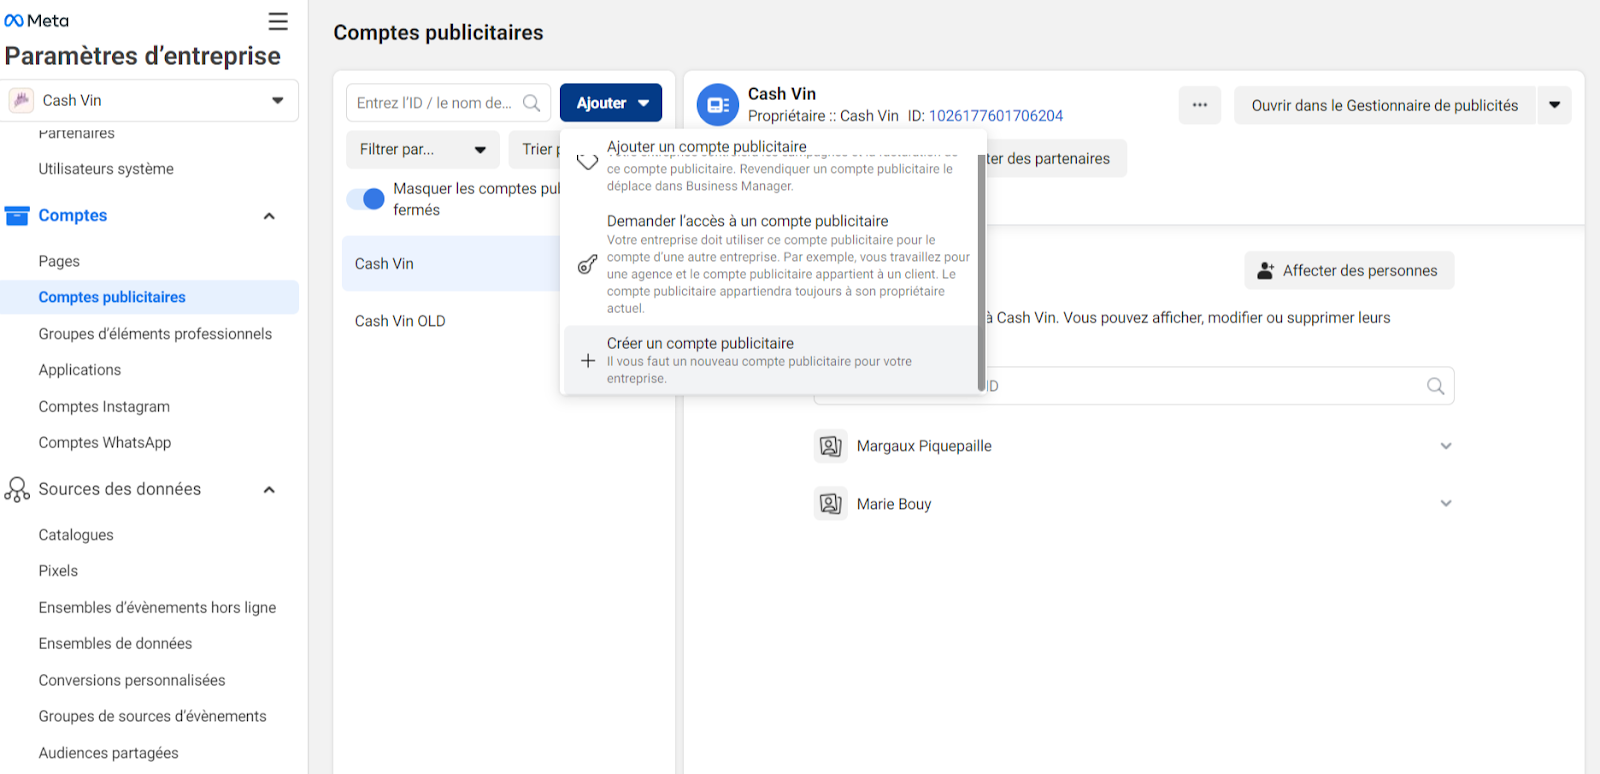Expand Marie Bouy row chevron
The height and width of the screenshot is (774, 1600).
(1446, 504)
